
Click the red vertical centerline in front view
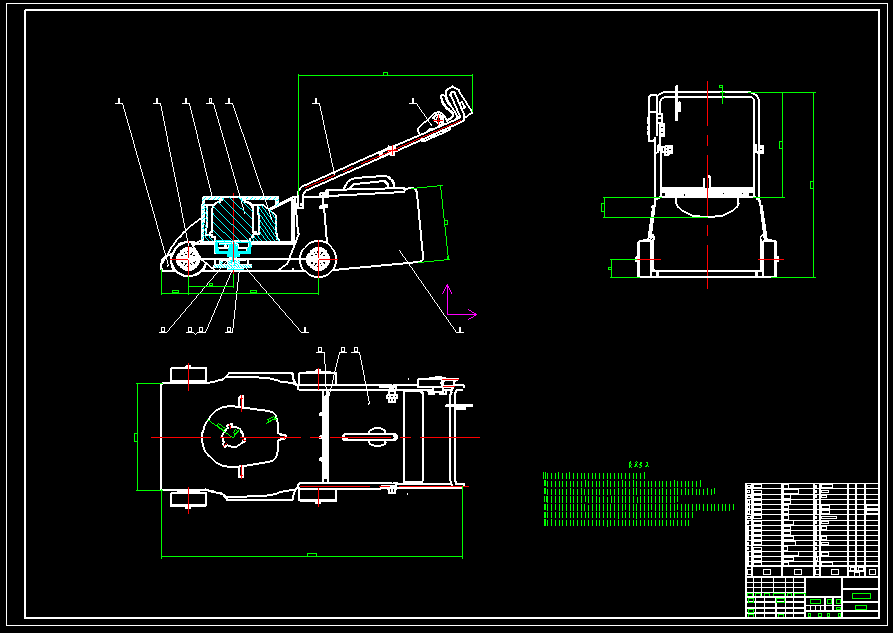707,185
